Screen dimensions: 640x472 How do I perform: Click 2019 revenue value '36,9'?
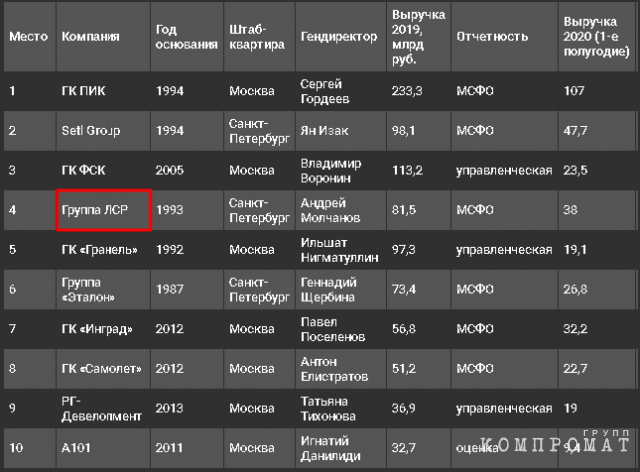point(404,408)
